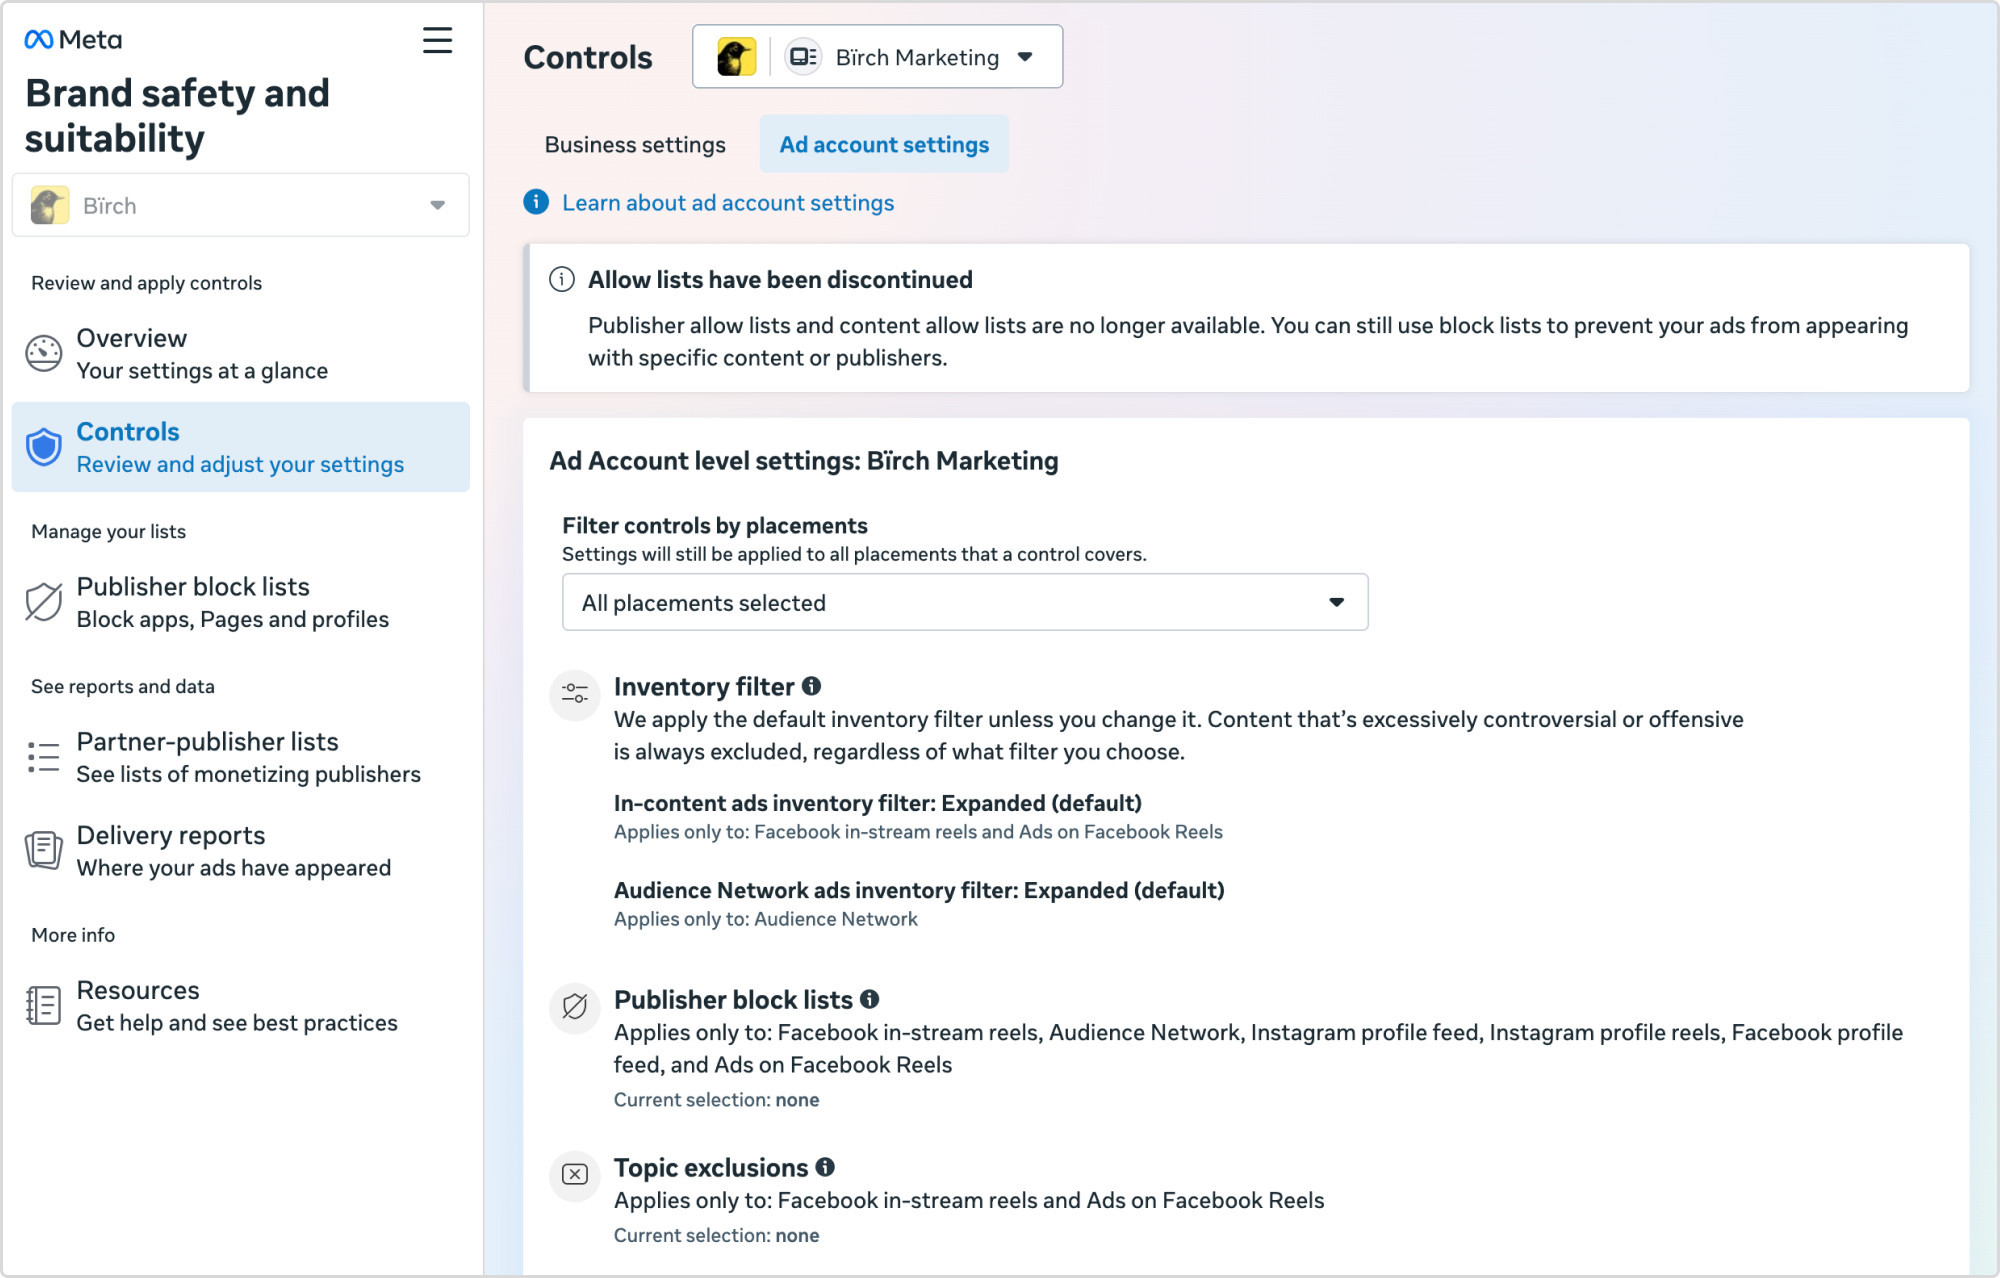This screenshot has height=1278, width=2000.
Task: Click info icon next to Topic exclusions
Action: 825,1167
